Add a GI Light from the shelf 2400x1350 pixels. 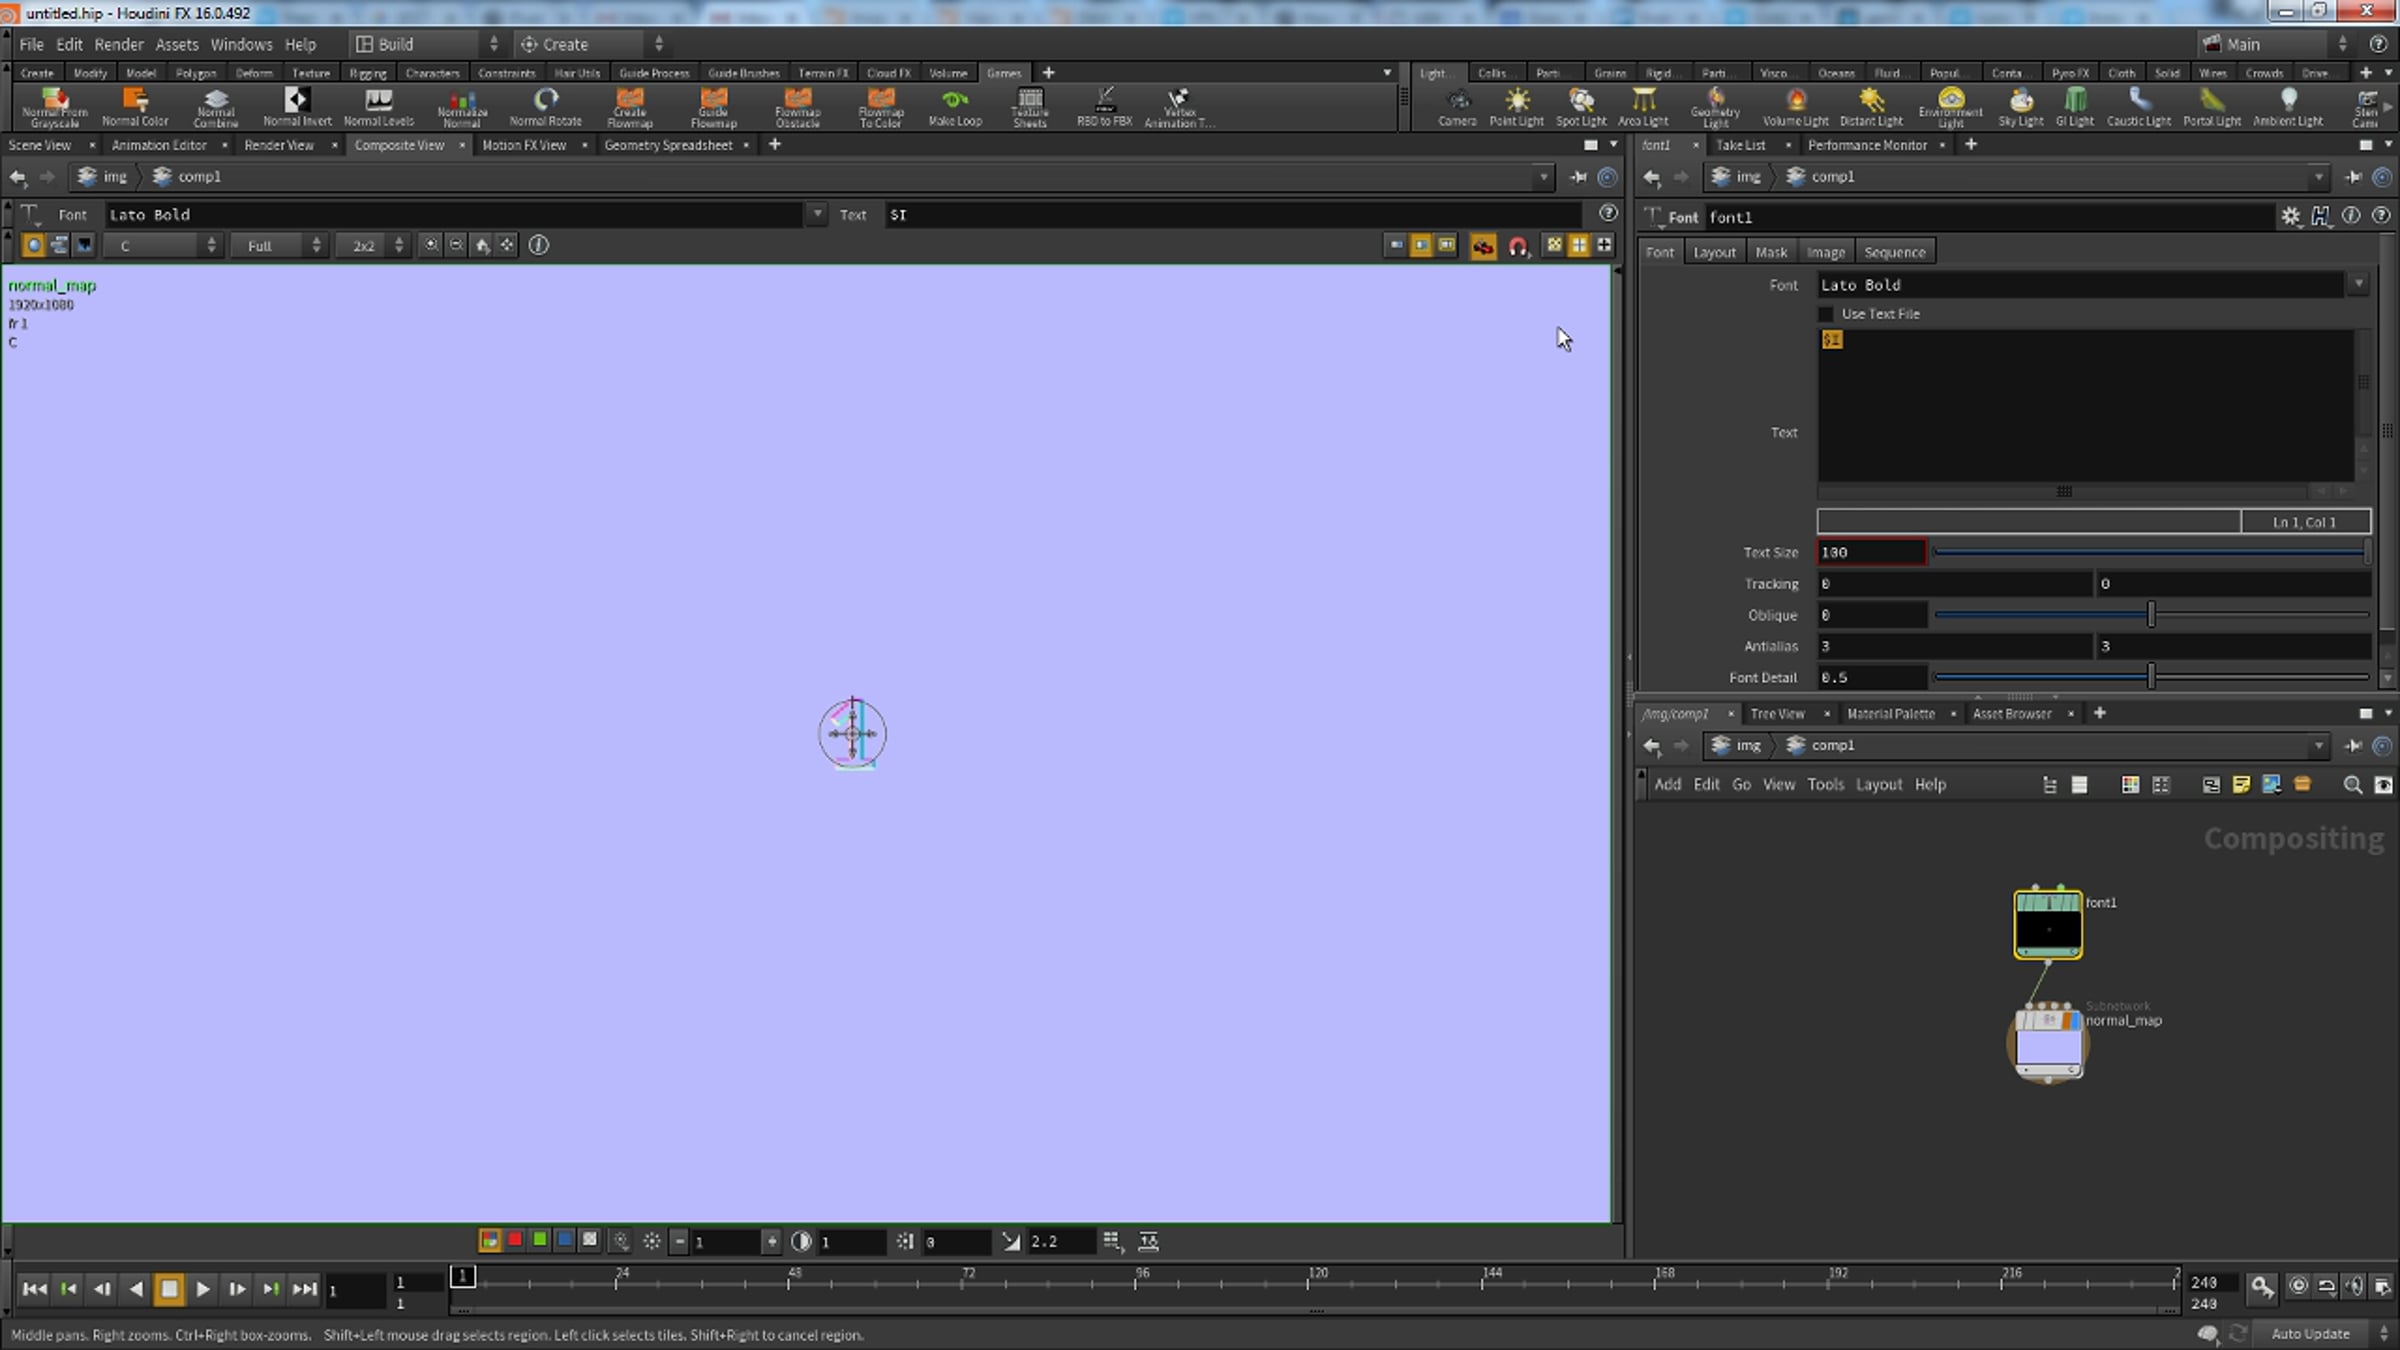[2075, 107]
